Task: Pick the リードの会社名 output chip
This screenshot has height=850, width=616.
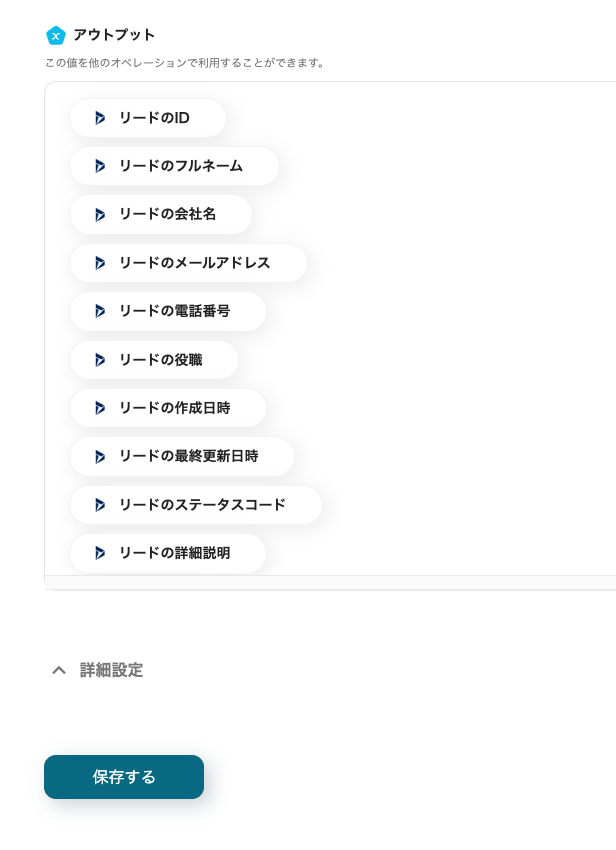Action: click(x=167, y=214)
